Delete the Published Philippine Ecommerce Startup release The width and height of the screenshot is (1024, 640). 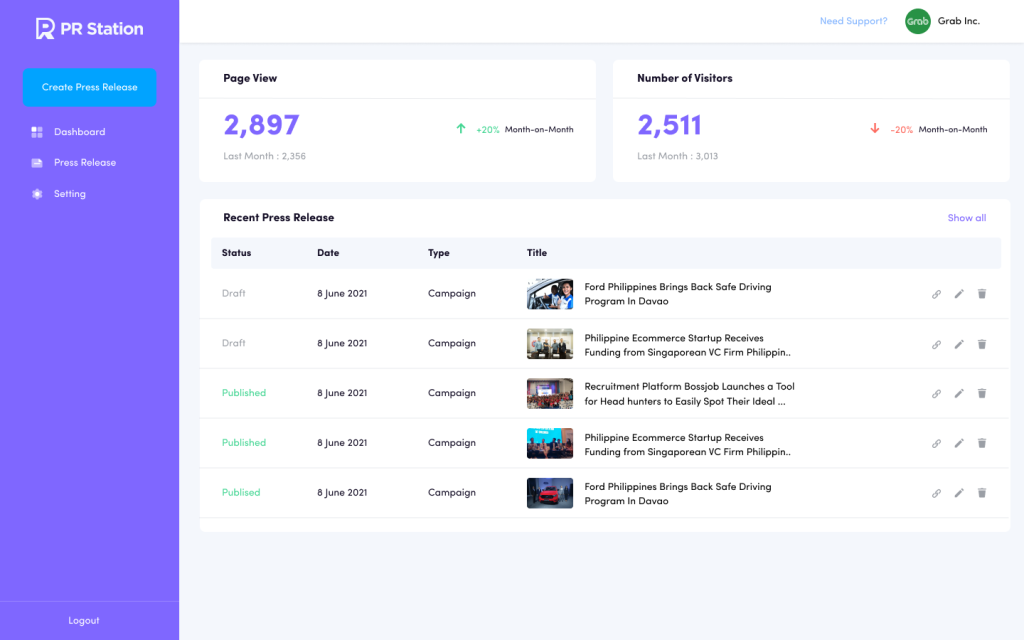click(982, 443)
